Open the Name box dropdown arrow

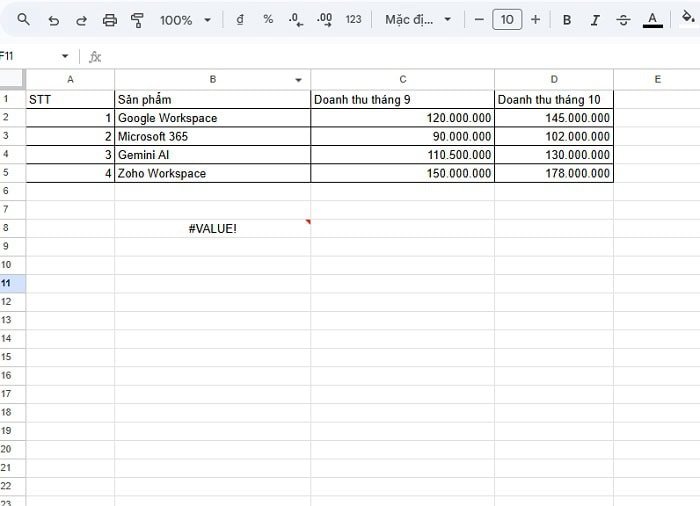[x=65, y=56]
